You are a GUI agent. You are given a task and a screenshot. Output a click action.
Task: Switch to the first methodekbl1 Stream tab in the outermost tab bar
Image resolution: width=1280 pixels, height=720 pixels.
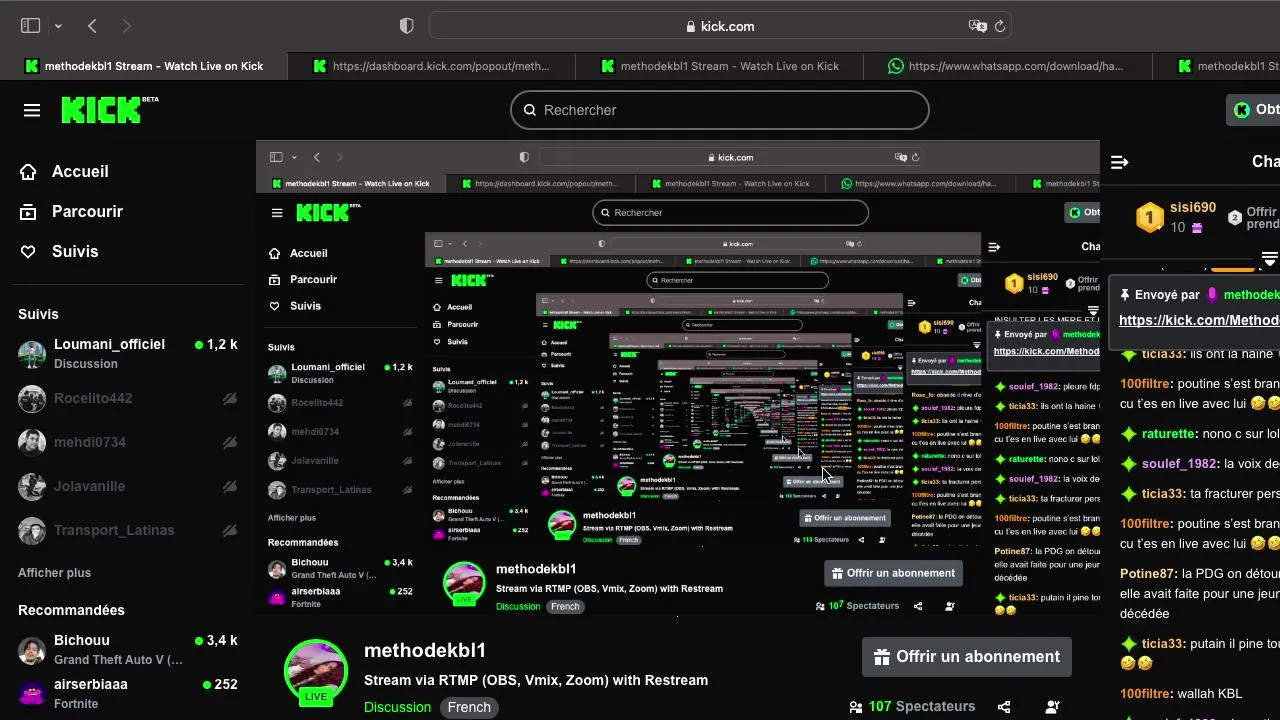(144, 66)
